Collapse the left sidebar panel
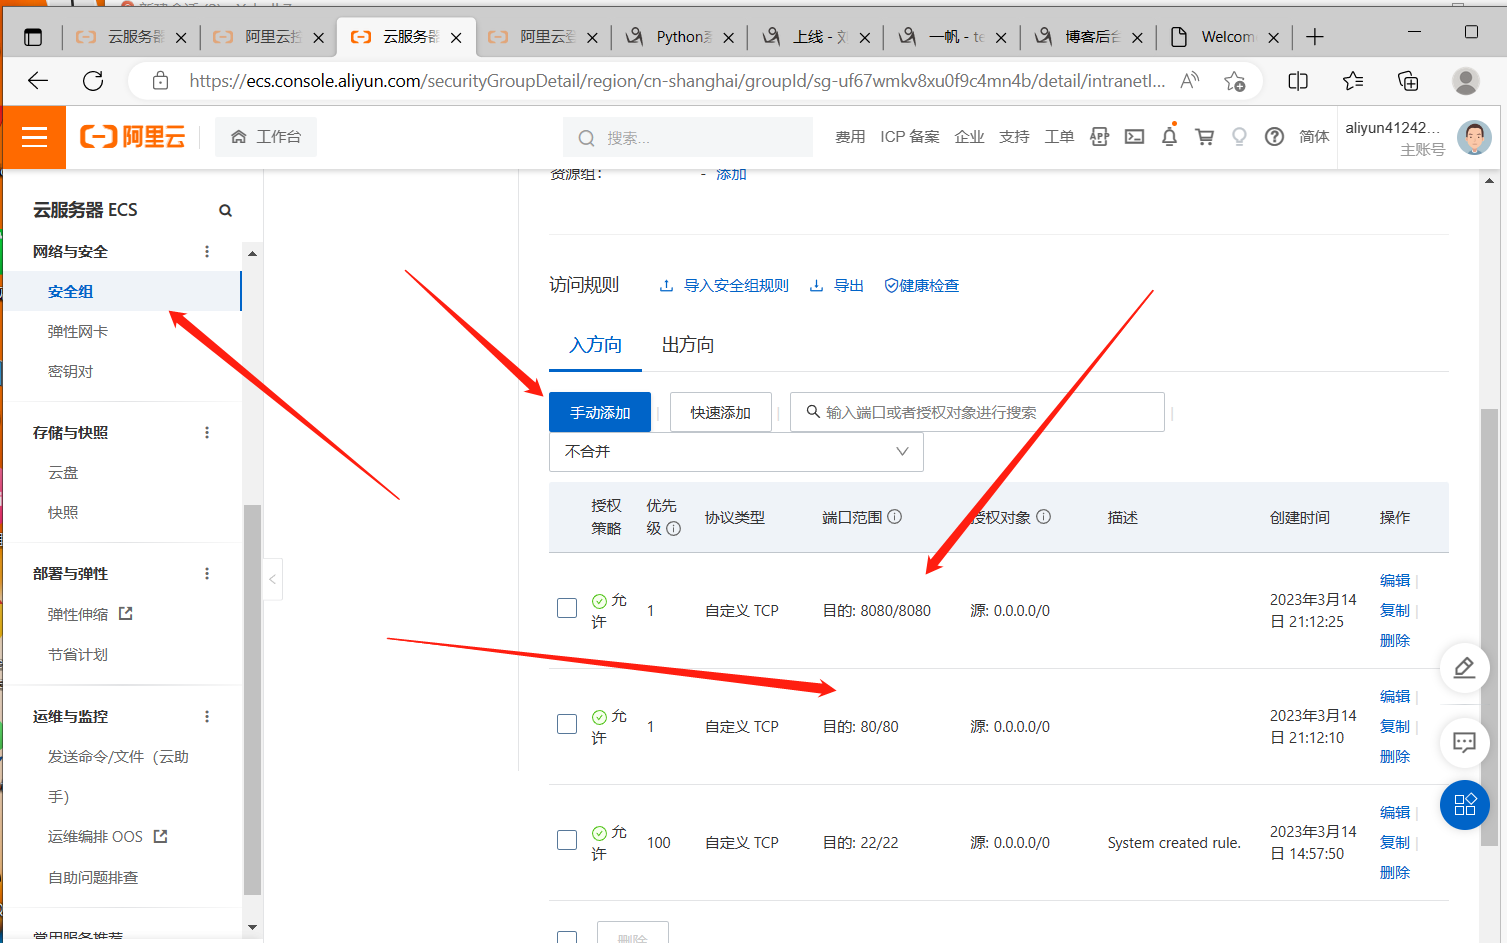1507x943 pixels. coord(272,579)
